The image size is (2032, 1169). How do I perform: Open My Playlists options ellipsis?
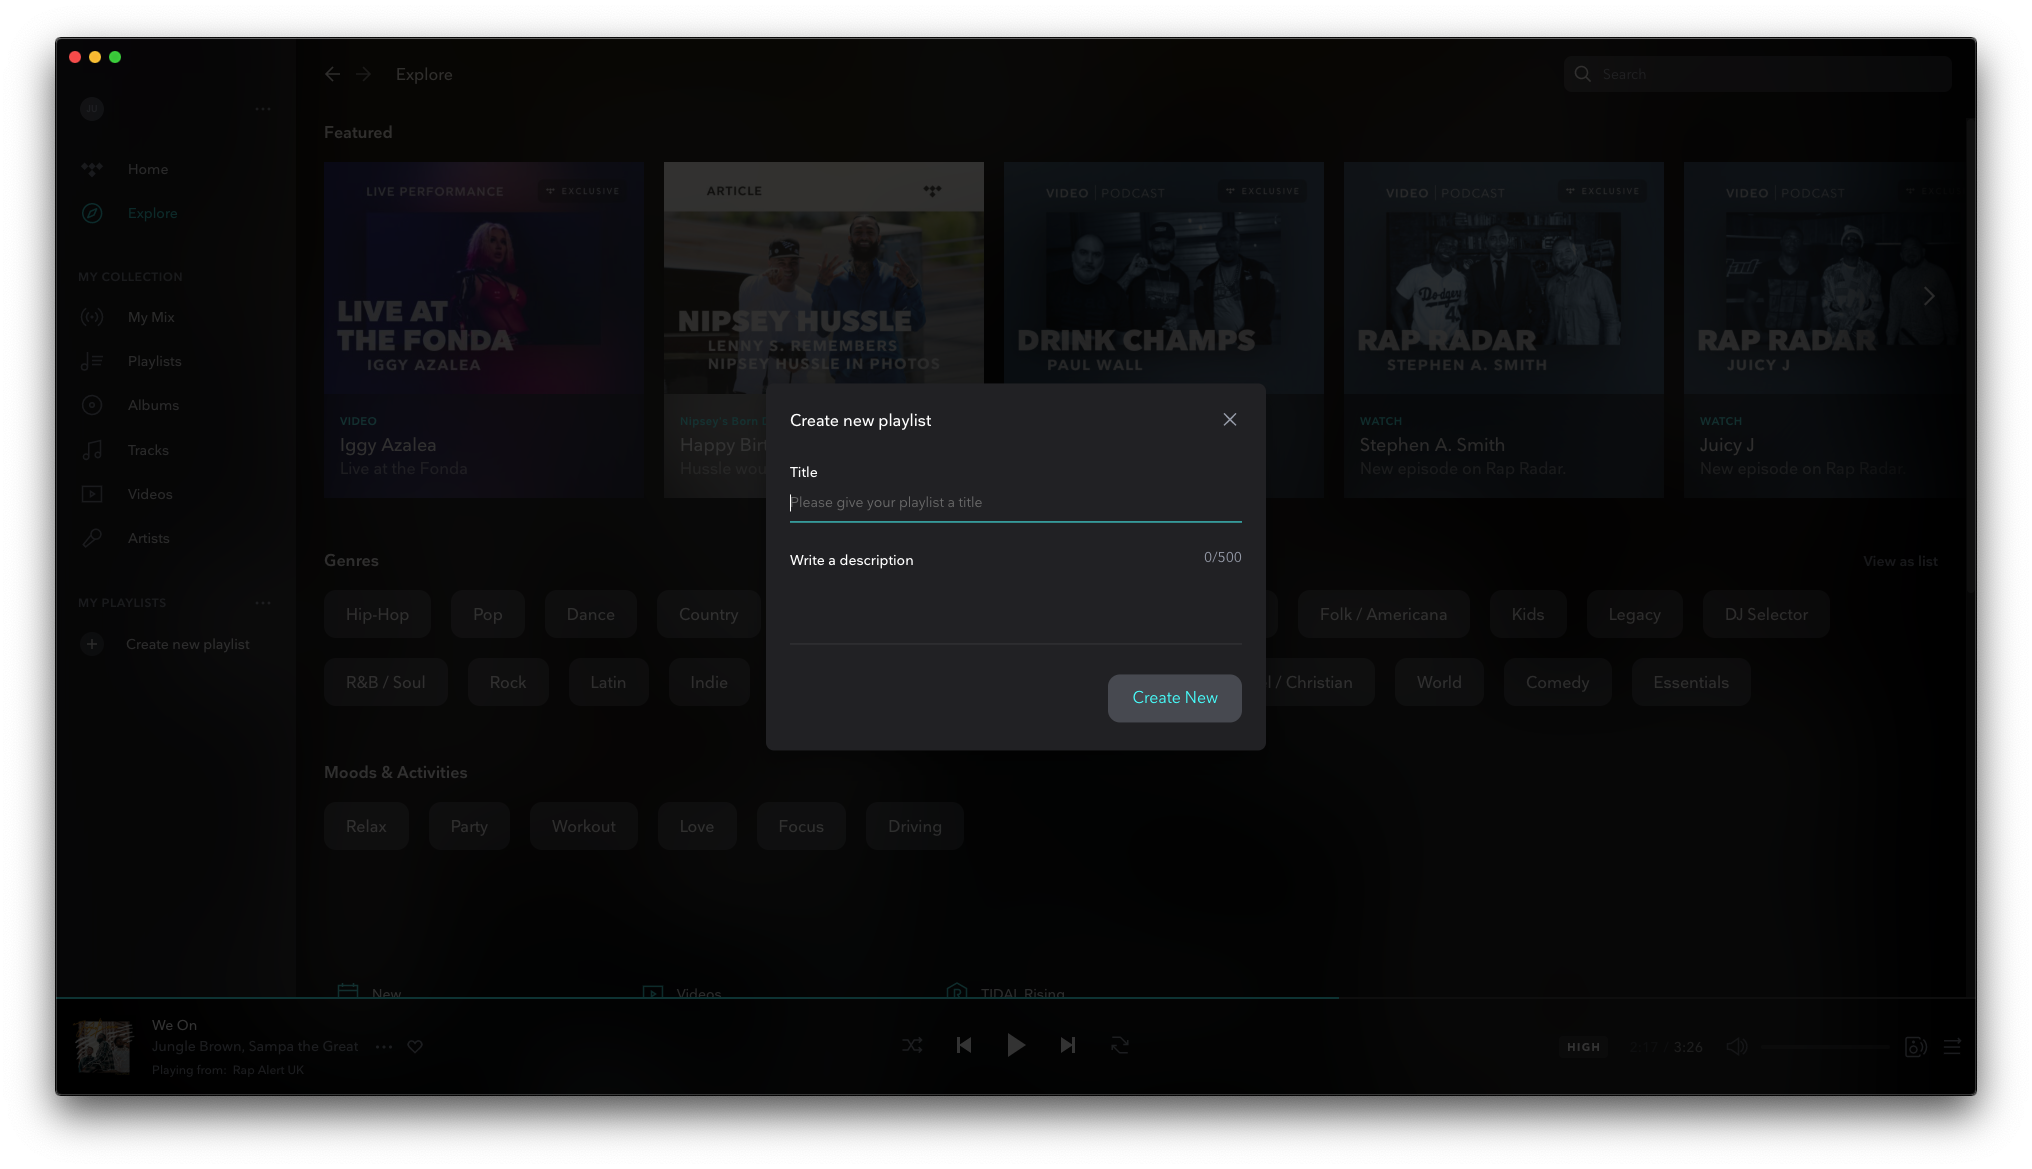pos(263,603)
